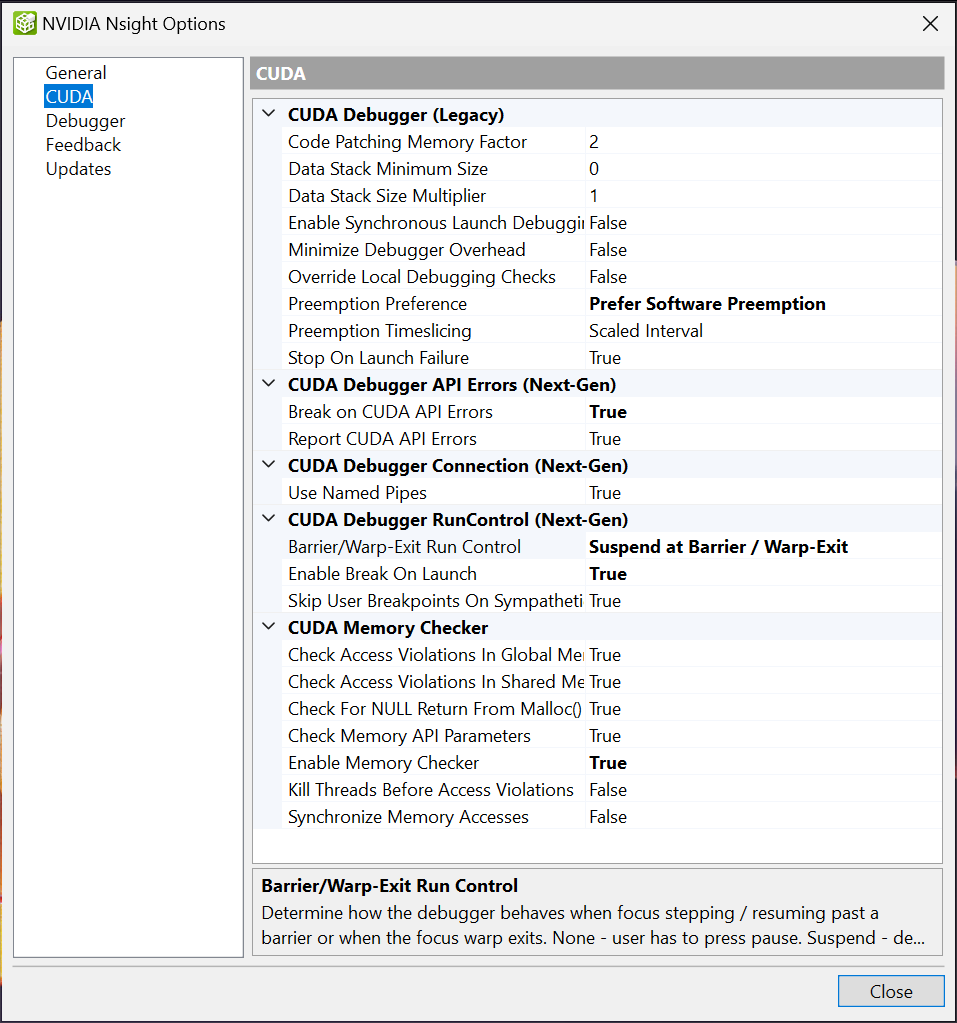Switch to the Feedback category
The image size is (957, 1023).
(x=83, y=145)
